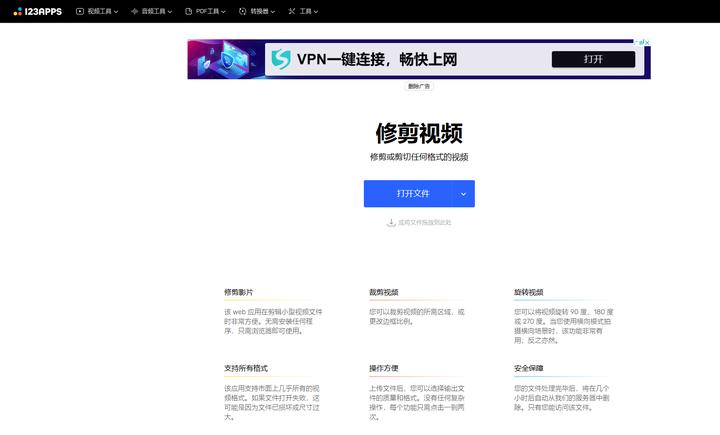
Task: Open the 工具 menu
Action: tap(303, 11)
